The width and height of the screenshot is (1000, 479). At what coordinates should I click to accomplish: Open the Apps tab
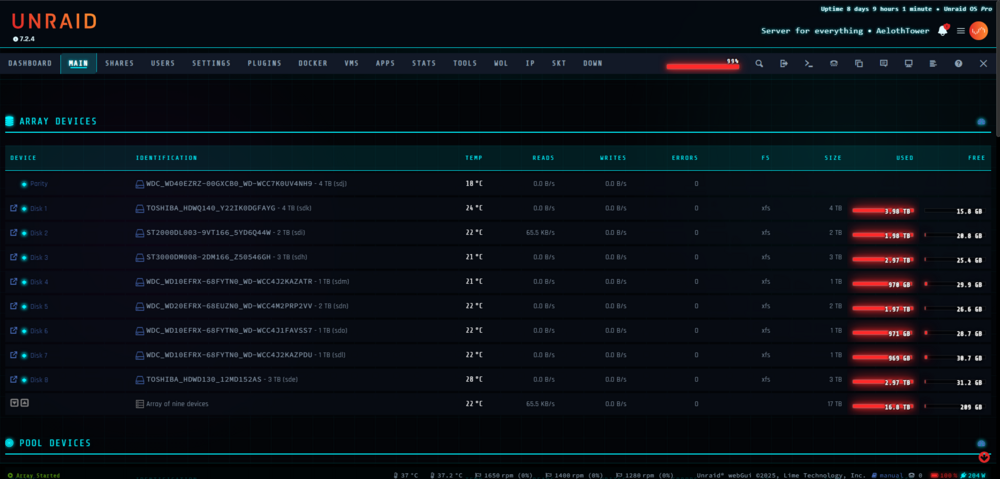point(385,64)
